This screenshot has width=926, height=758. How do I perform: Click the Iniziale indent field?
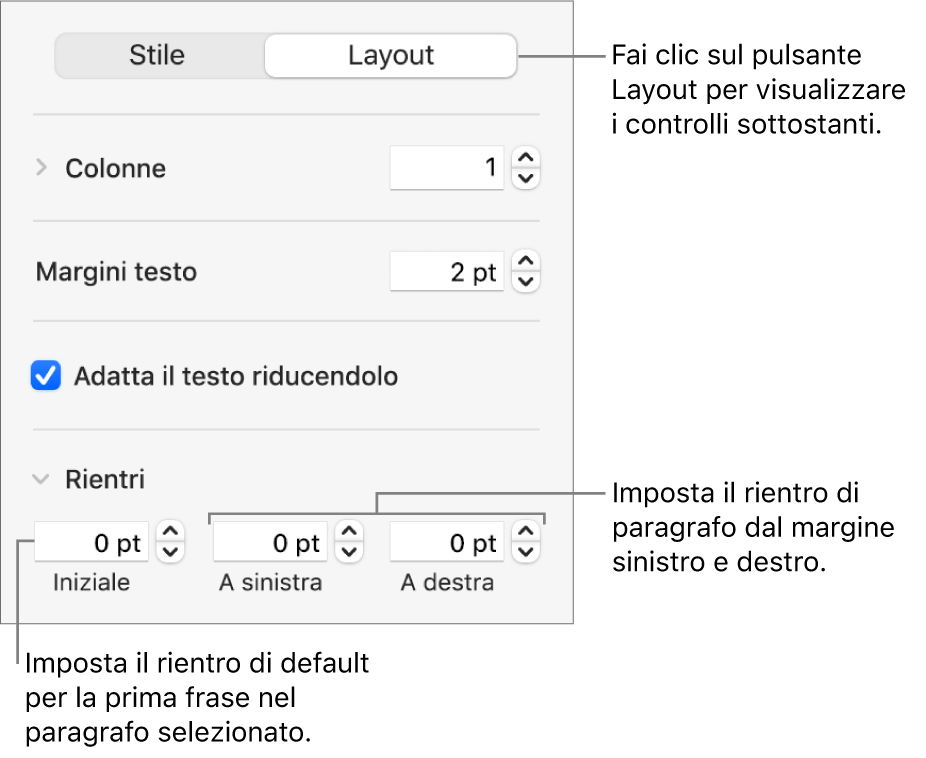tap(91, 544)
